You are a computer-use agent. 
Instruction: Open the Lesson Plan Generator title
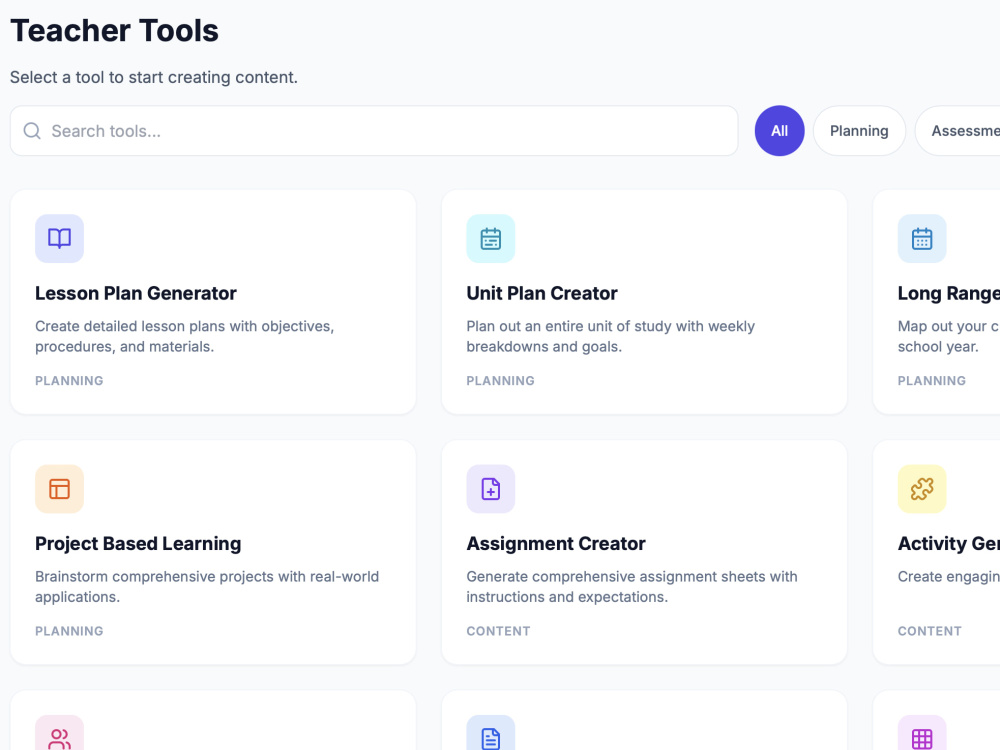point(136,293)
